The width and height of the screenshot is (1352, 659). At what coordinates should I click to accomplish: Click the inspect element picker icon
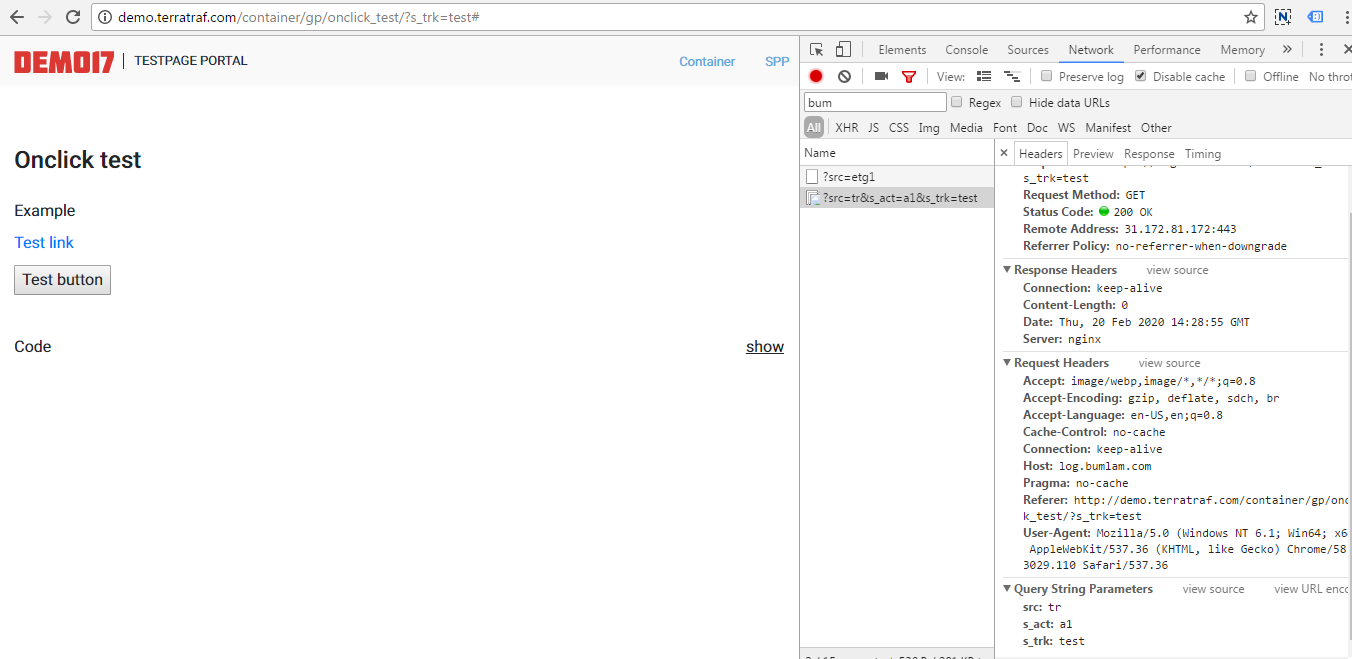[817, 50]
